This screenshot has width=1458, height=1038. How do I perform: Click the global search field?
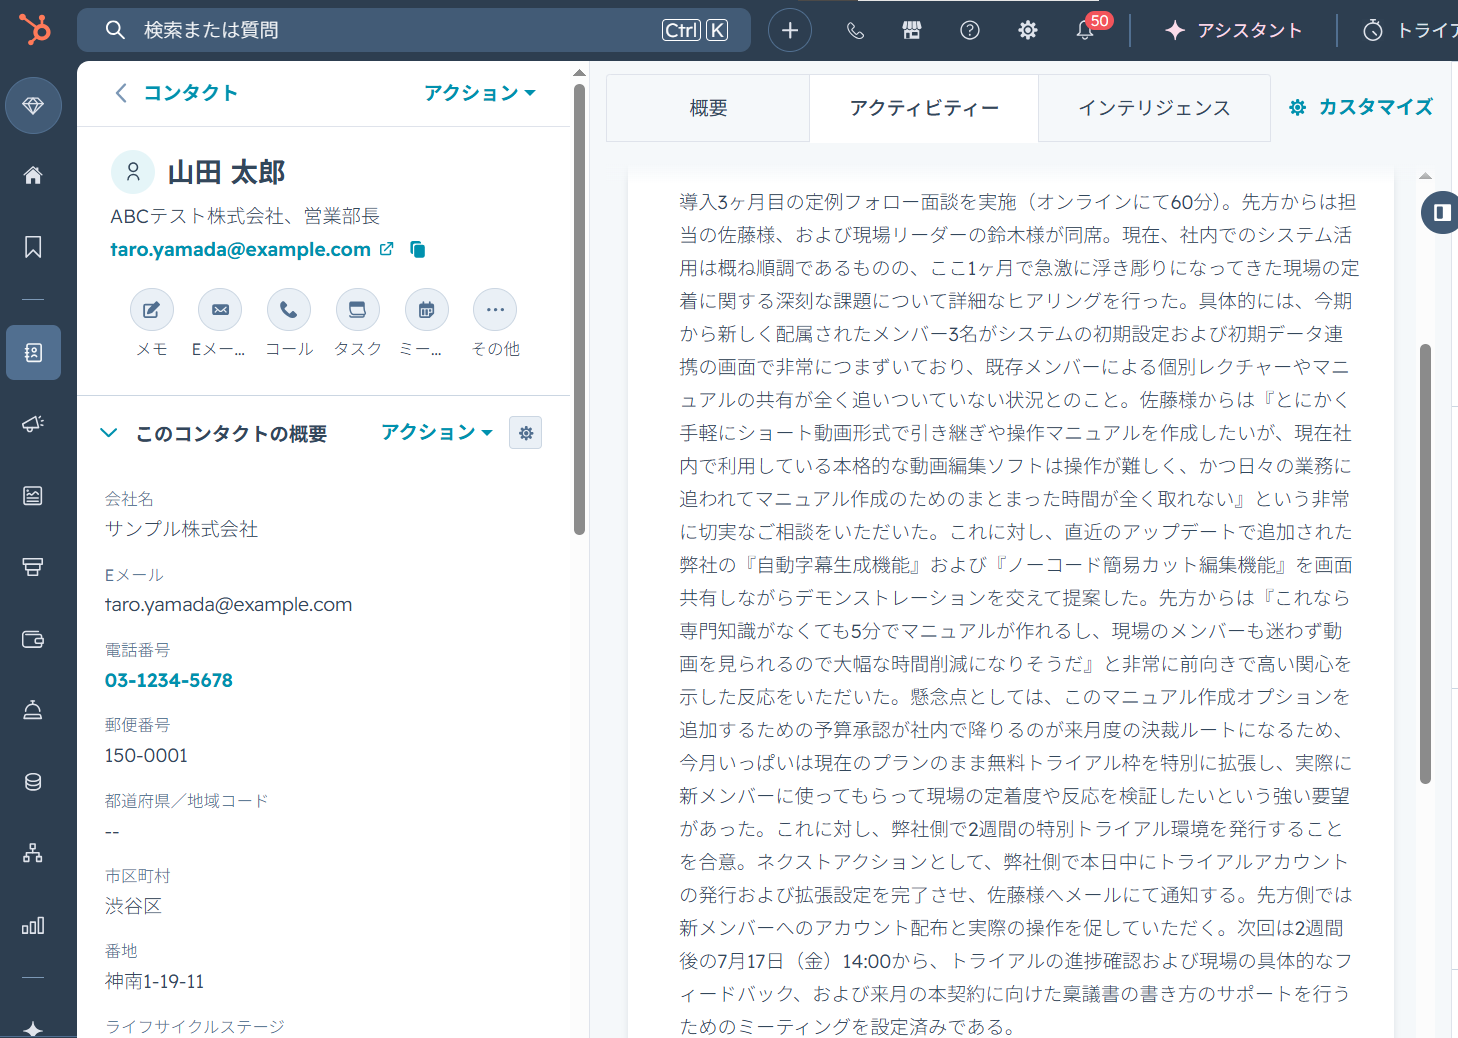click(413, 30)
